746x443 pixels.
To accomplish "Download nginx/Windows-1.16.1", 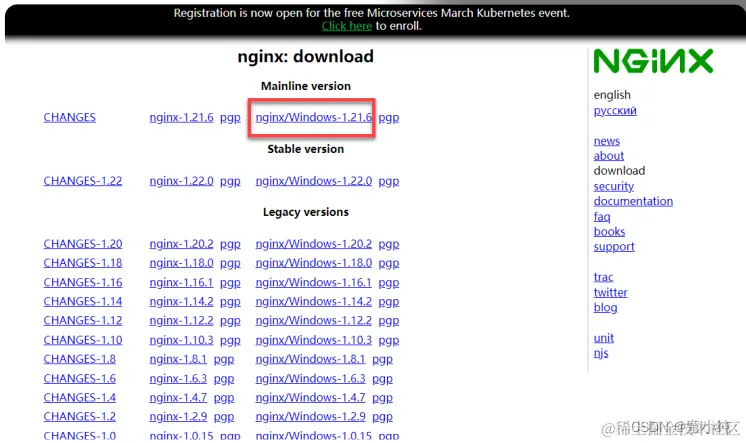I will (x=314, y=282).
